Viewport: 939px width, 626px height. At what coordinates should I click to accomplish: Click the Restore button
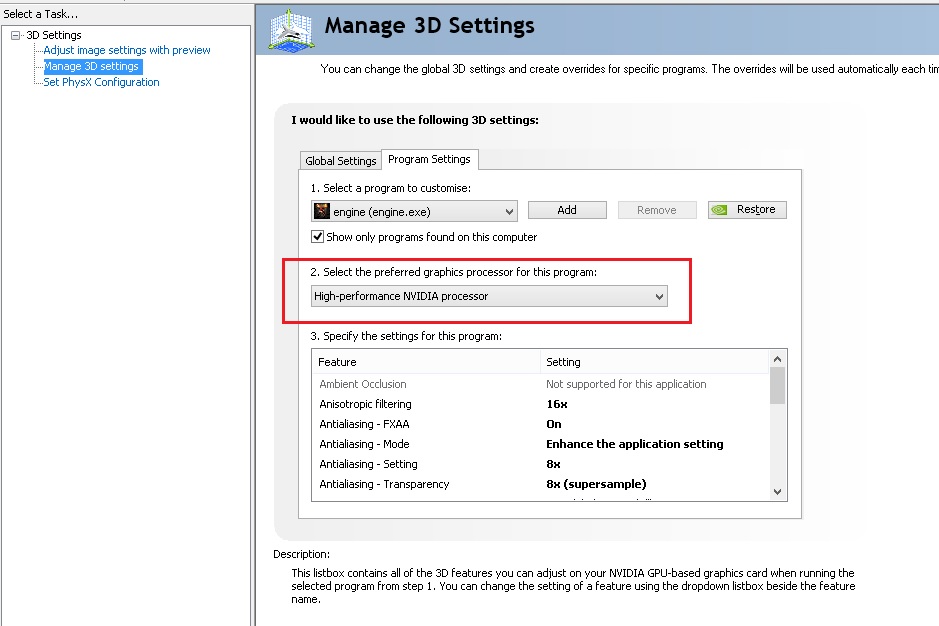click(x=747, y=210)
